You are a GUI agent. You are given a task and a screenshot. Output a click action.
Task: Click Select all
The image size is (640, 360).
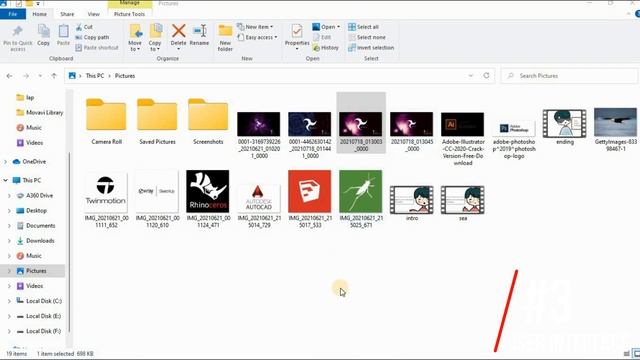[x=363, y=27]
